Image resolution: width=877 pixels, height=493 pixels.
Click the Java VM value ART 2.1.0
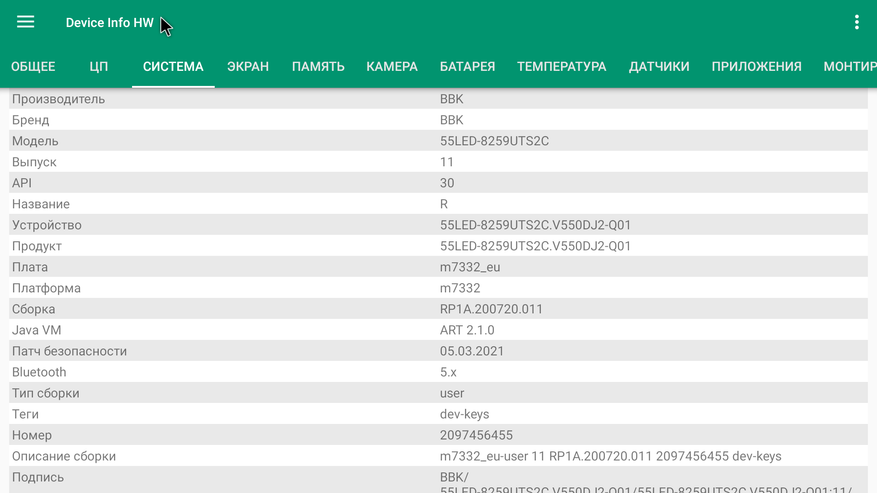tap(467, 330)
